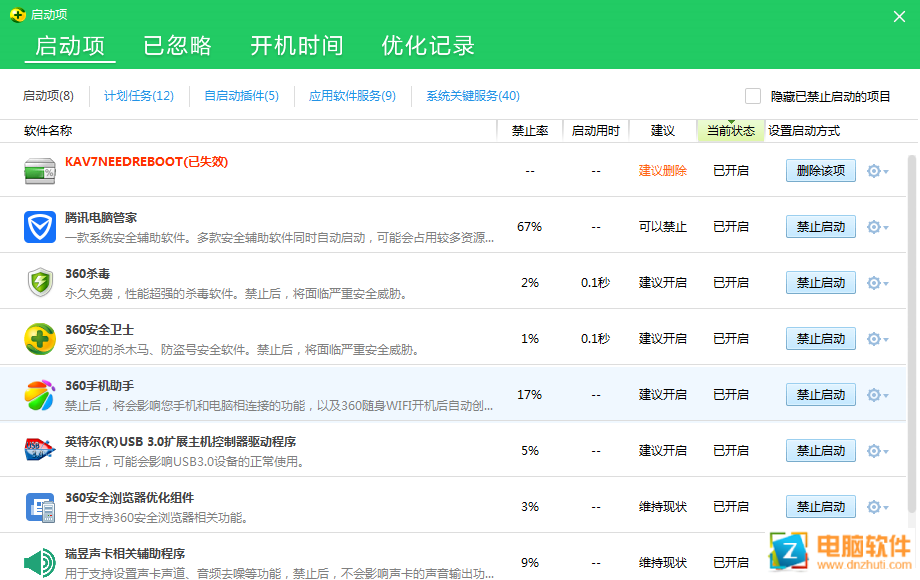This screenshot has height=580, width=920.
Task: Click the 360杀毒 green shield icon
Action: click(x=40, y=283)
